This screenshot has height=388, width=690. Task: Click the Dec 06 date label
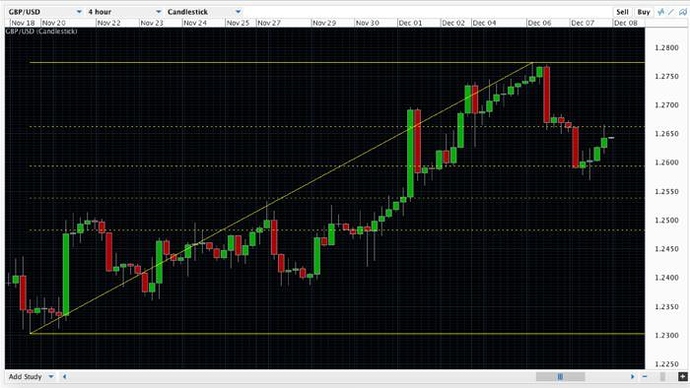pos(539,23)
